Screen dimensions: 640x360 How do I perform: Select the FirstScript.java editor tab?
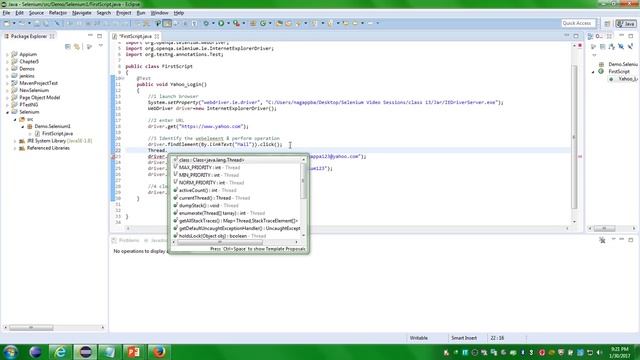pos(135,36)
